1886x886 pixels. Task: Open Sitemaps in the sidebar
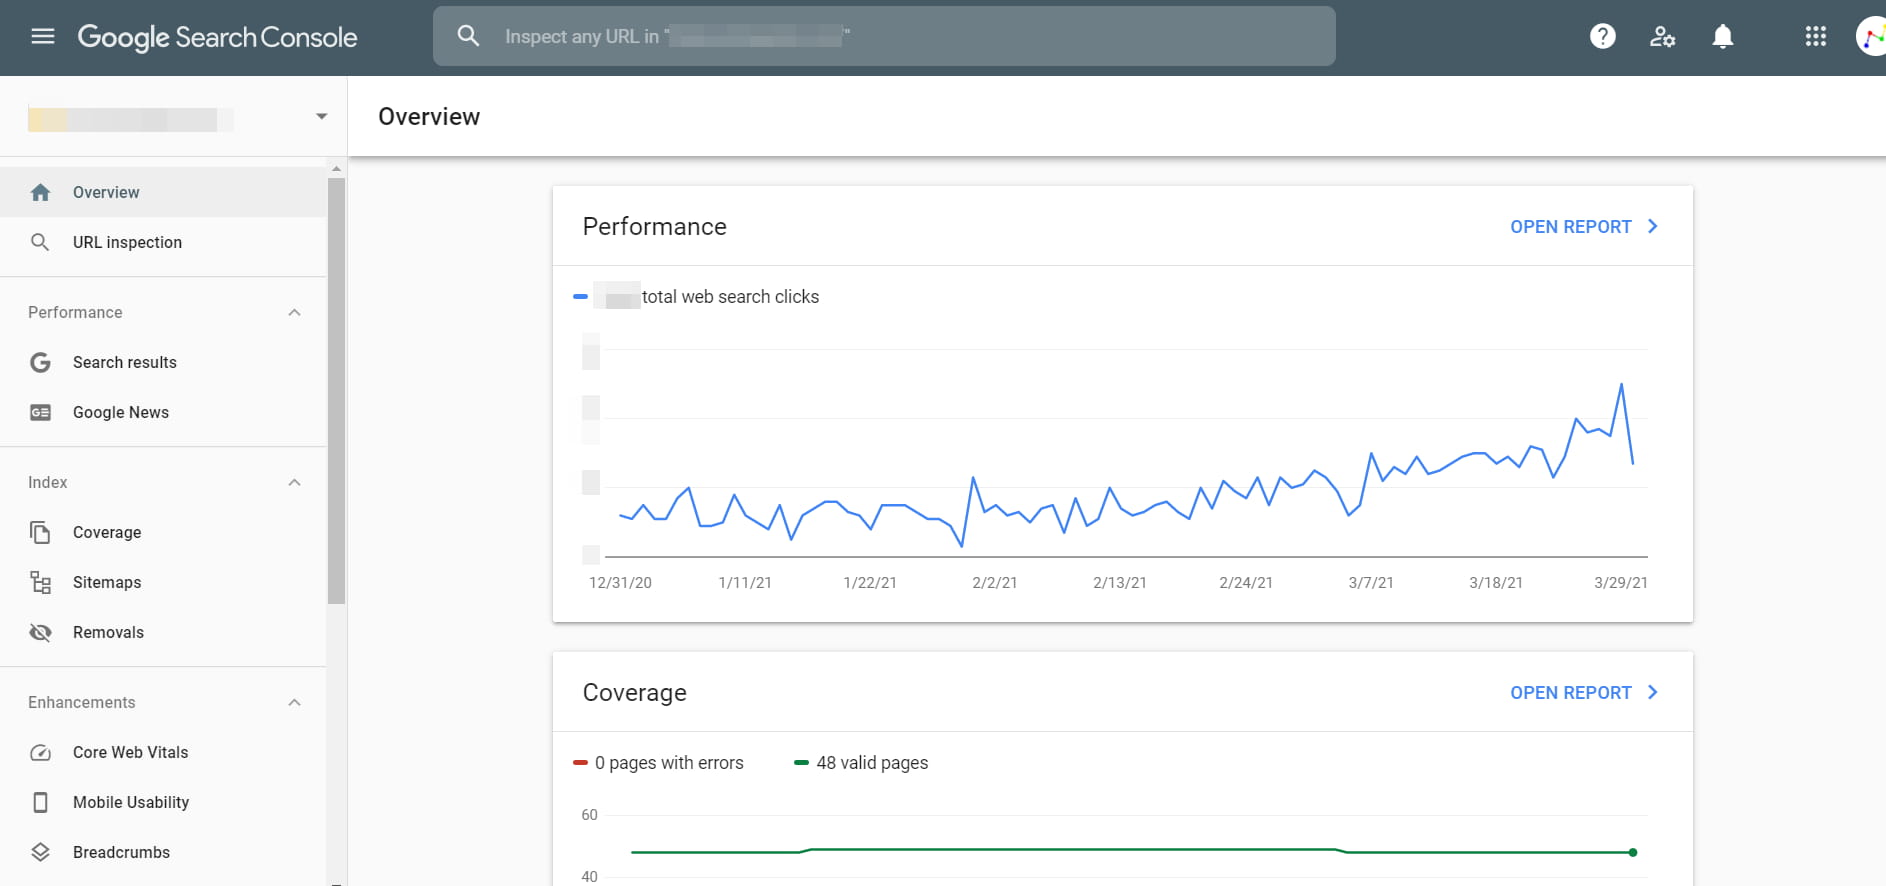pos(163,582)
